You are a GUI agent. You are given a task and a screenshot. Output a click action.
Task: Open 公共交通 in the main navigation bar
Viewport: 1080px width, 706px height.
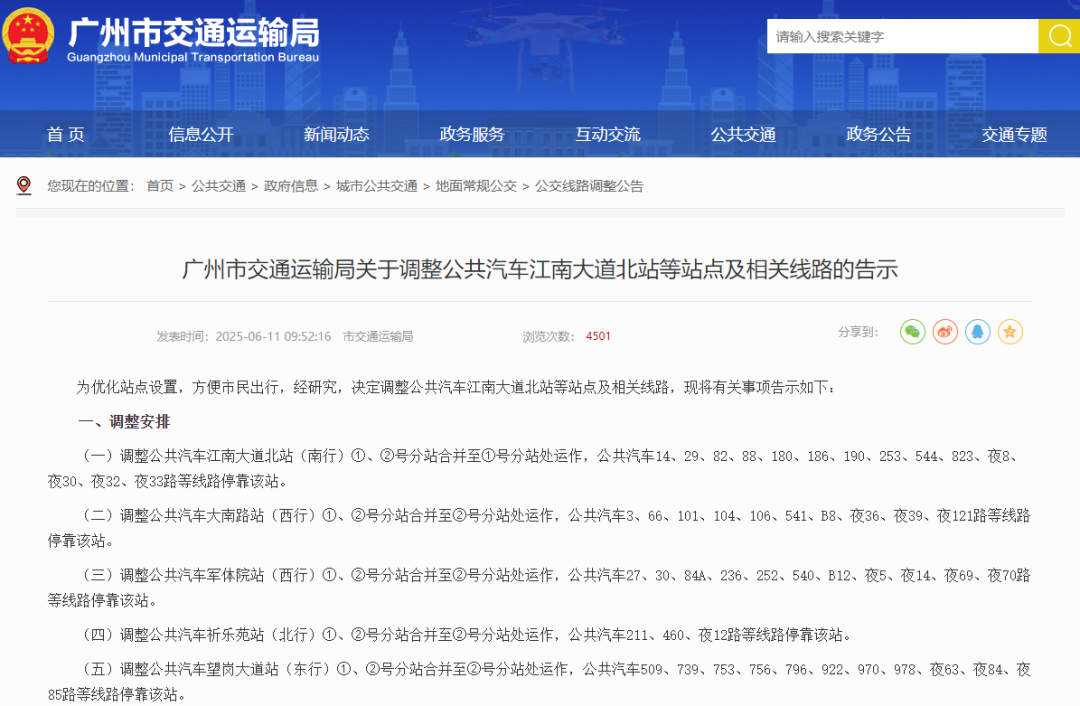point(744,134)
